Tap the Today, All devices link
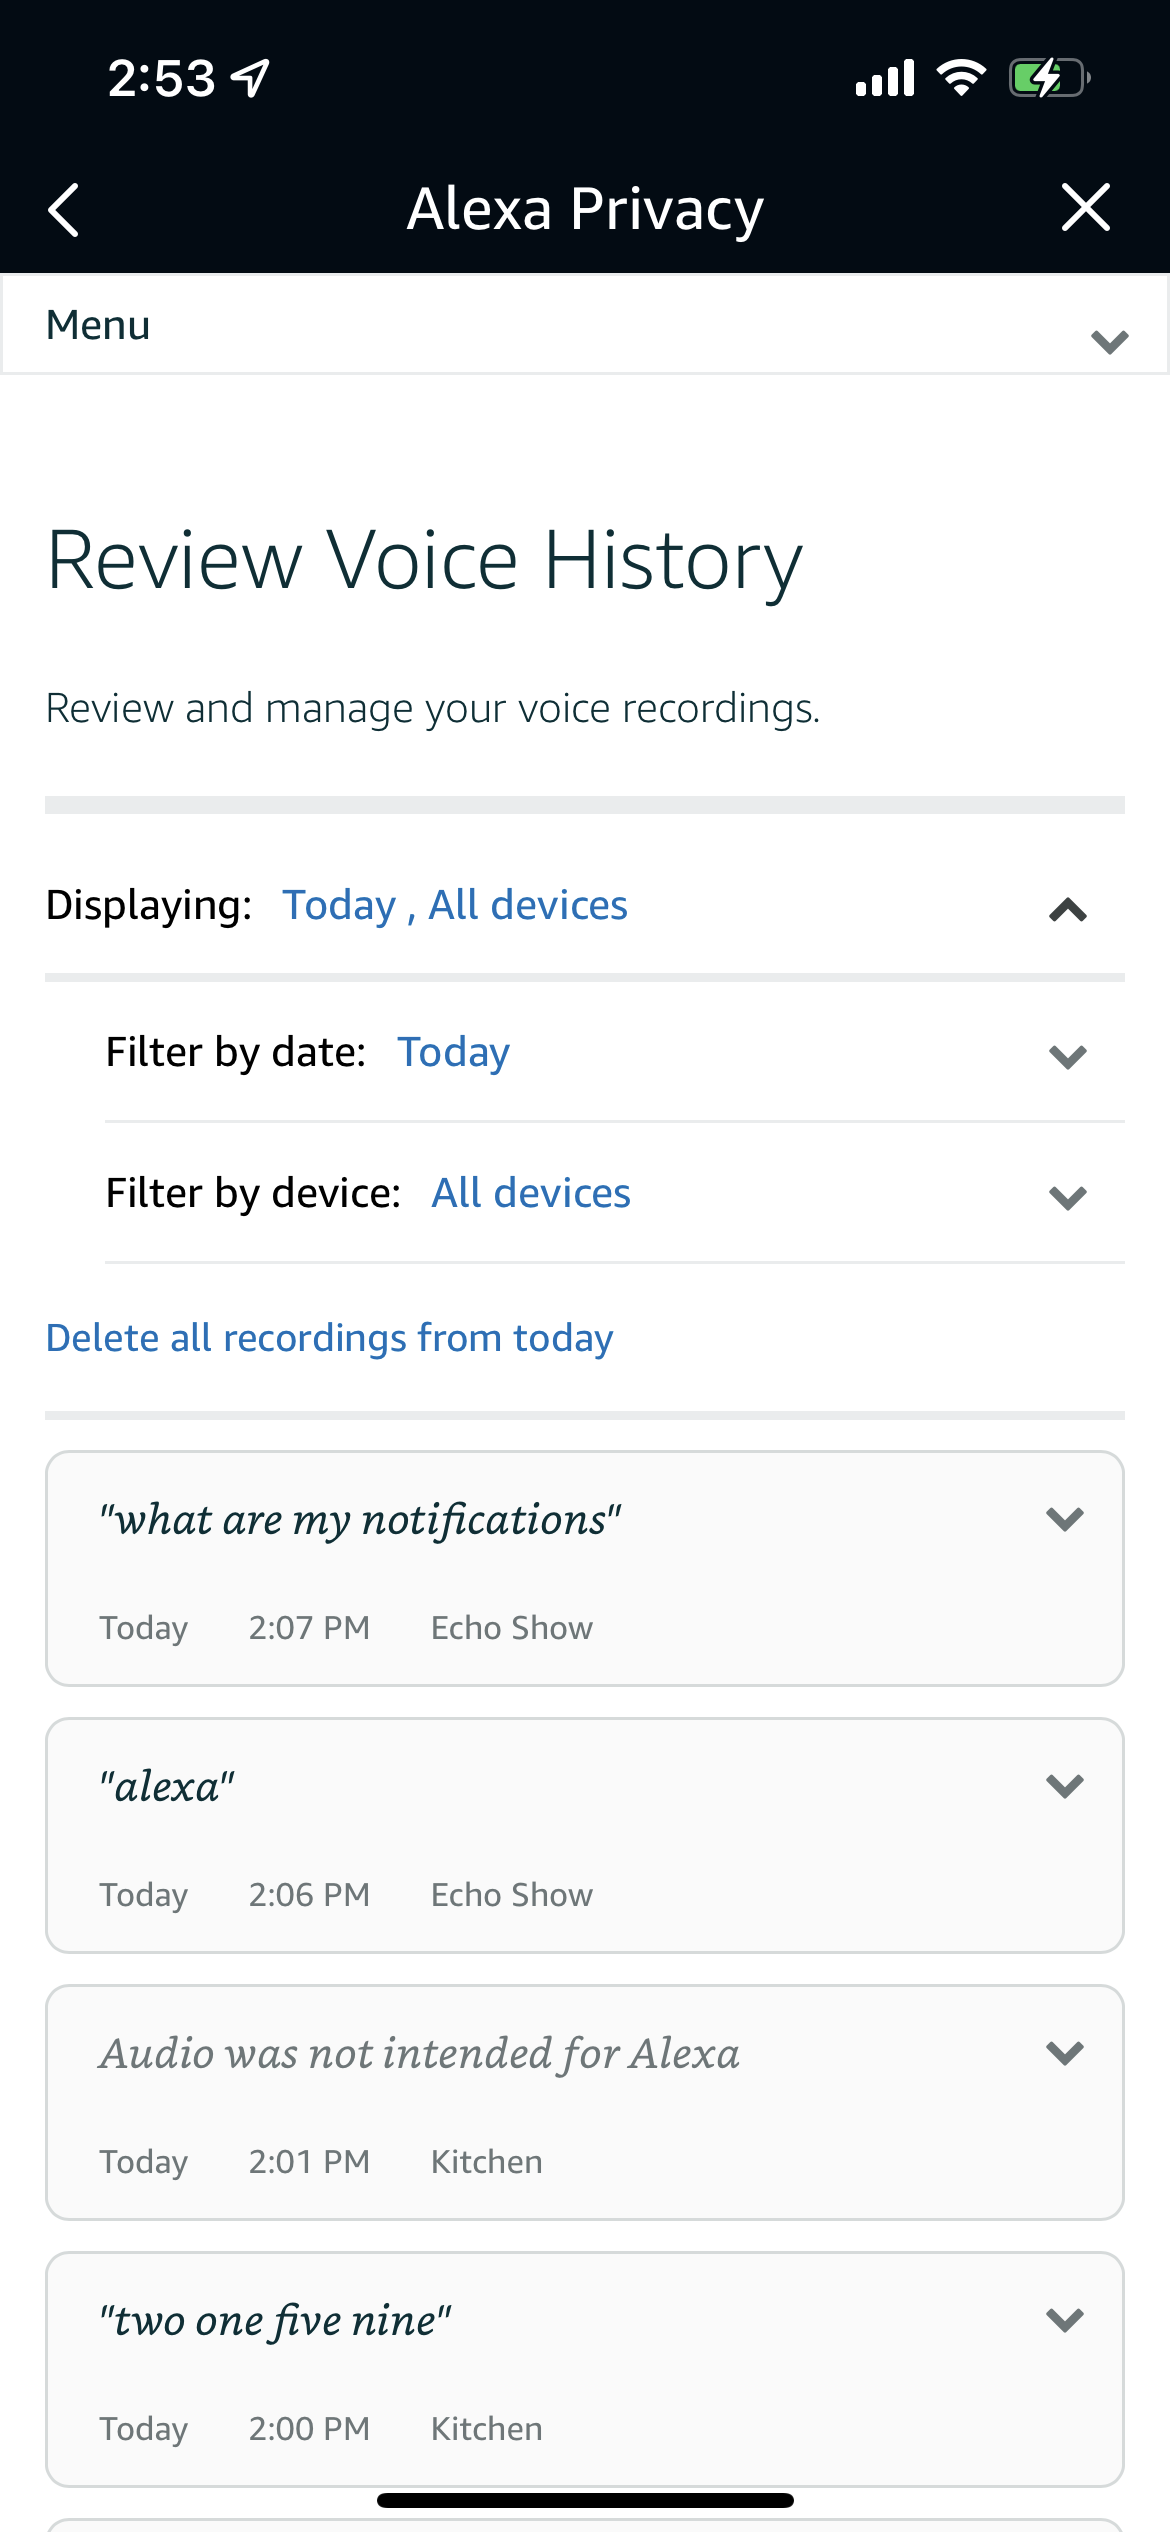 455,905
